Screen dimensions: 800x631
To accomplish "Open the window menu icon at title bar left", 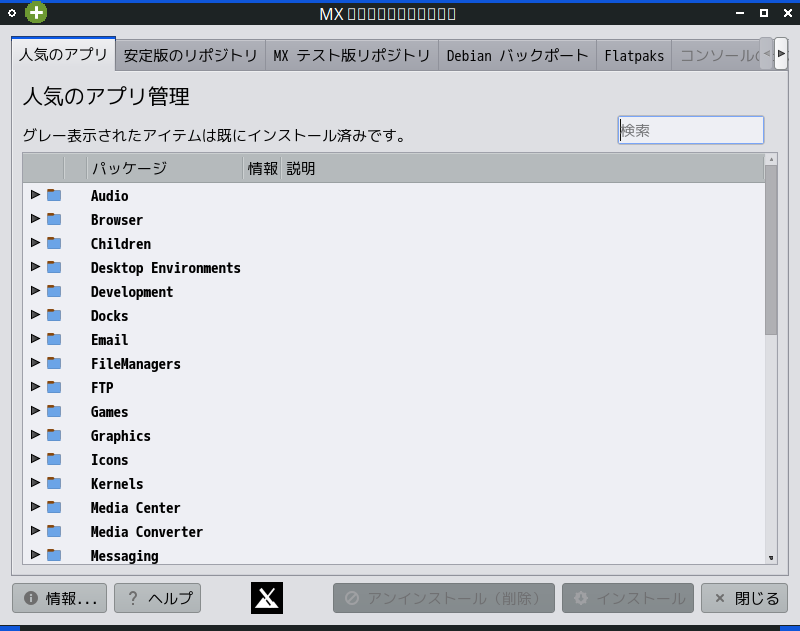I will [12, 13].
